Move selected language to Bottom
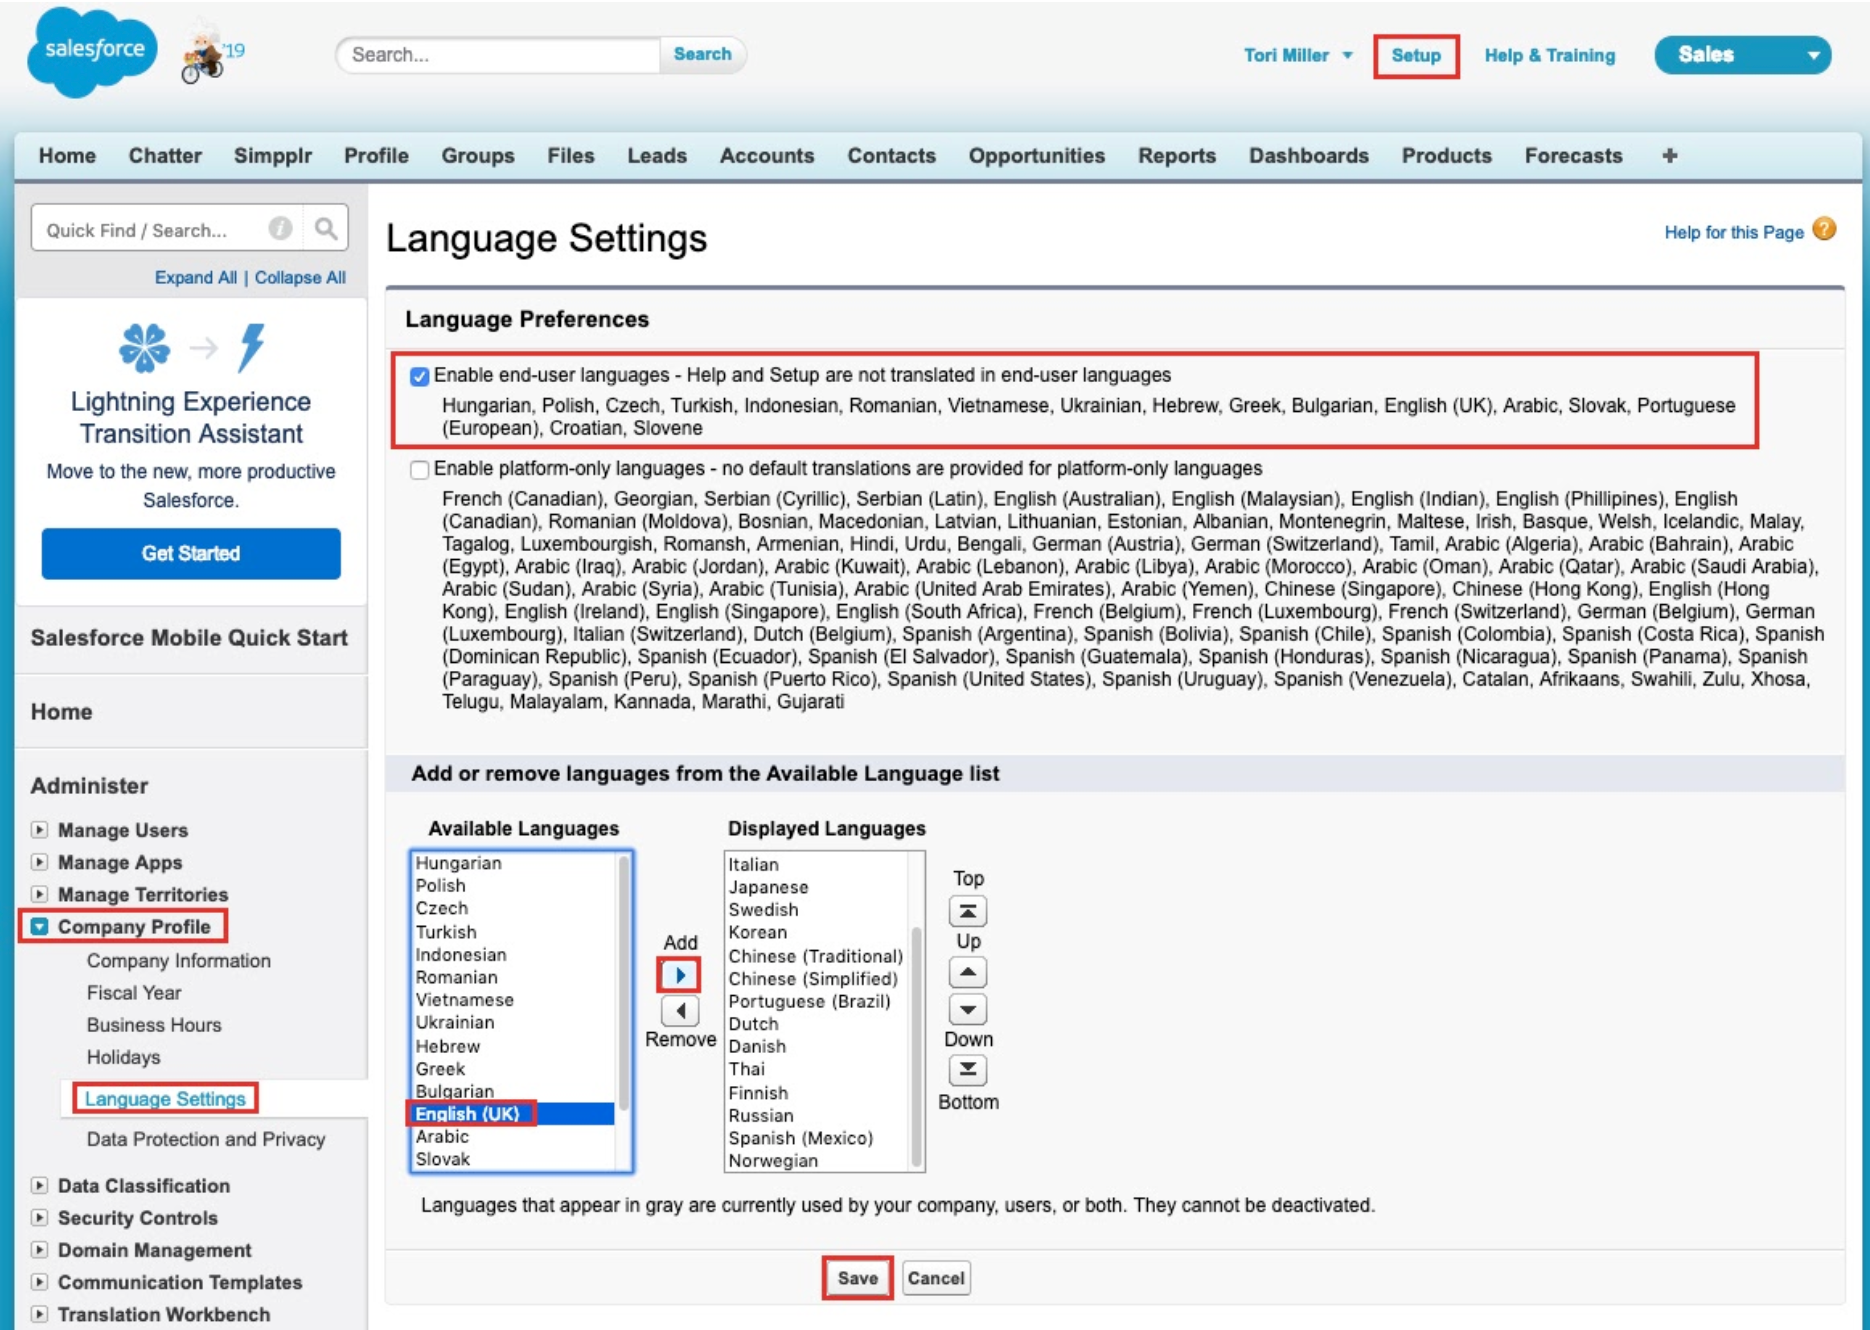This screenshot has height=1330, width=1870. [x=967, y=1071]
